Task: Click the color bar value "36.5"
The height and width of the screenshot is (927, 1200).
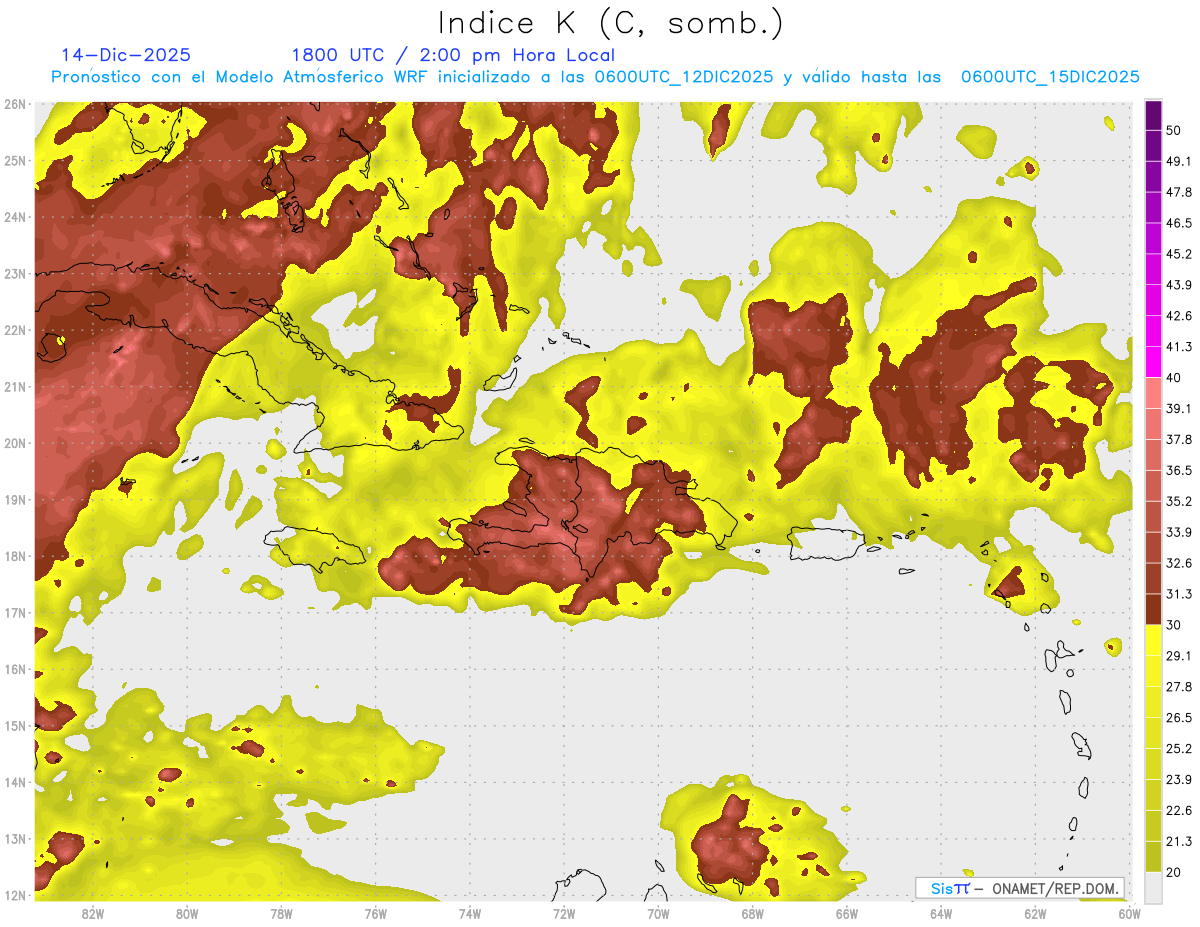Action: pyautogui.click(x=1179, y=470)
